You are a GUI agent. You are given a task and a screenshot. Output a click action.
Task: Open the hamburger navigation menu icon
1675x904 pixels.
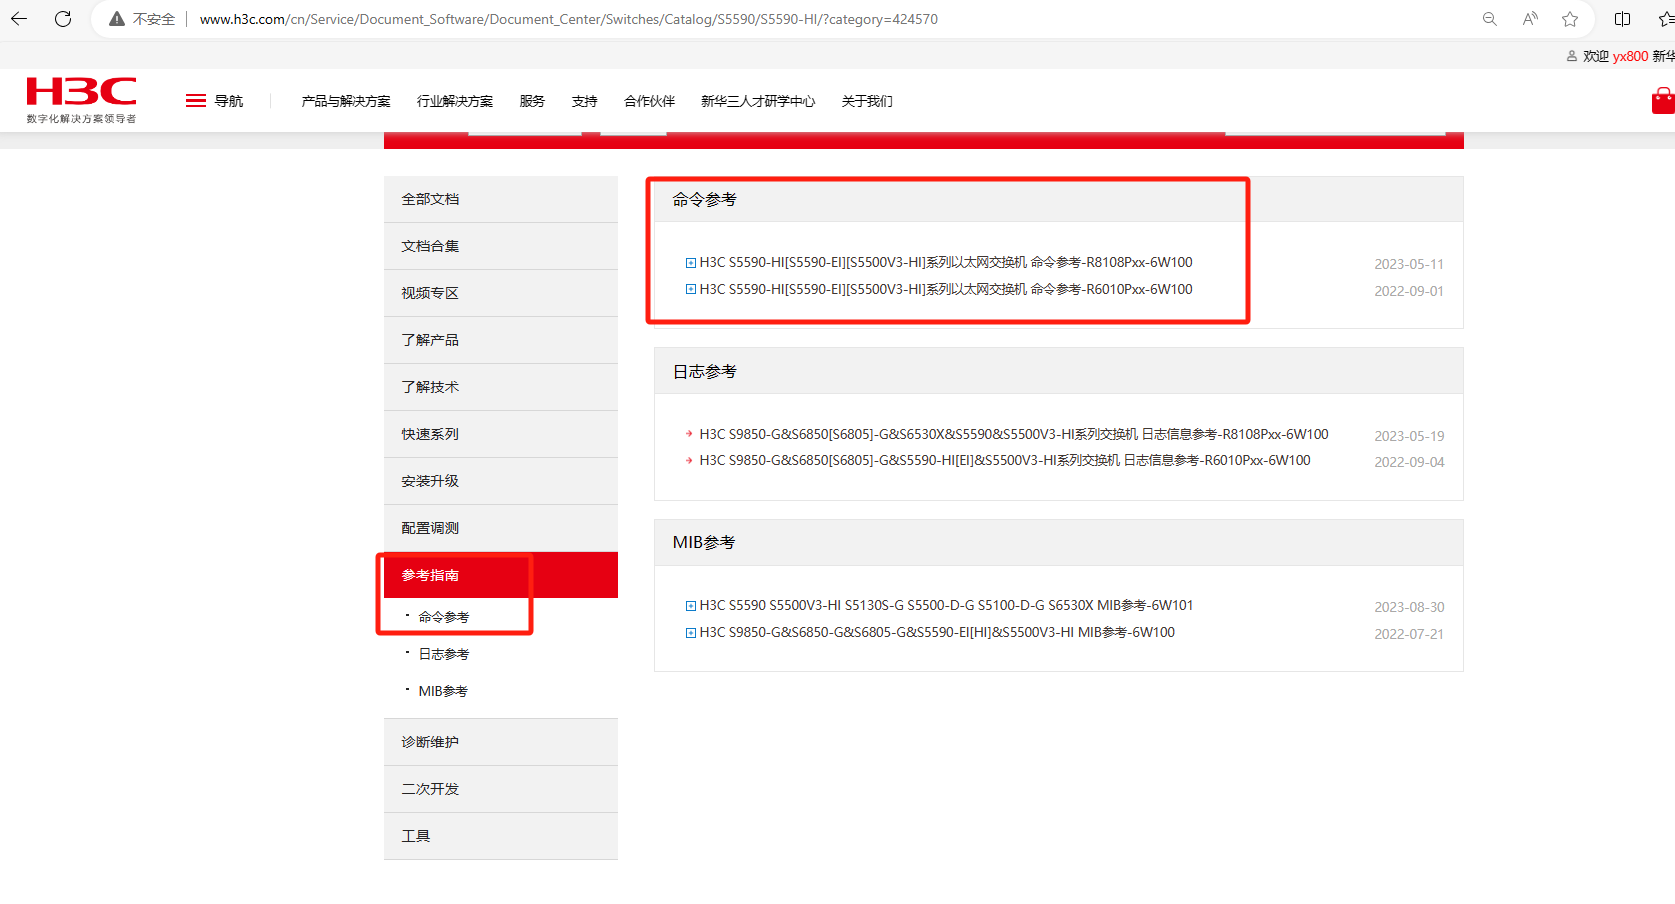[x=196, y=101]
